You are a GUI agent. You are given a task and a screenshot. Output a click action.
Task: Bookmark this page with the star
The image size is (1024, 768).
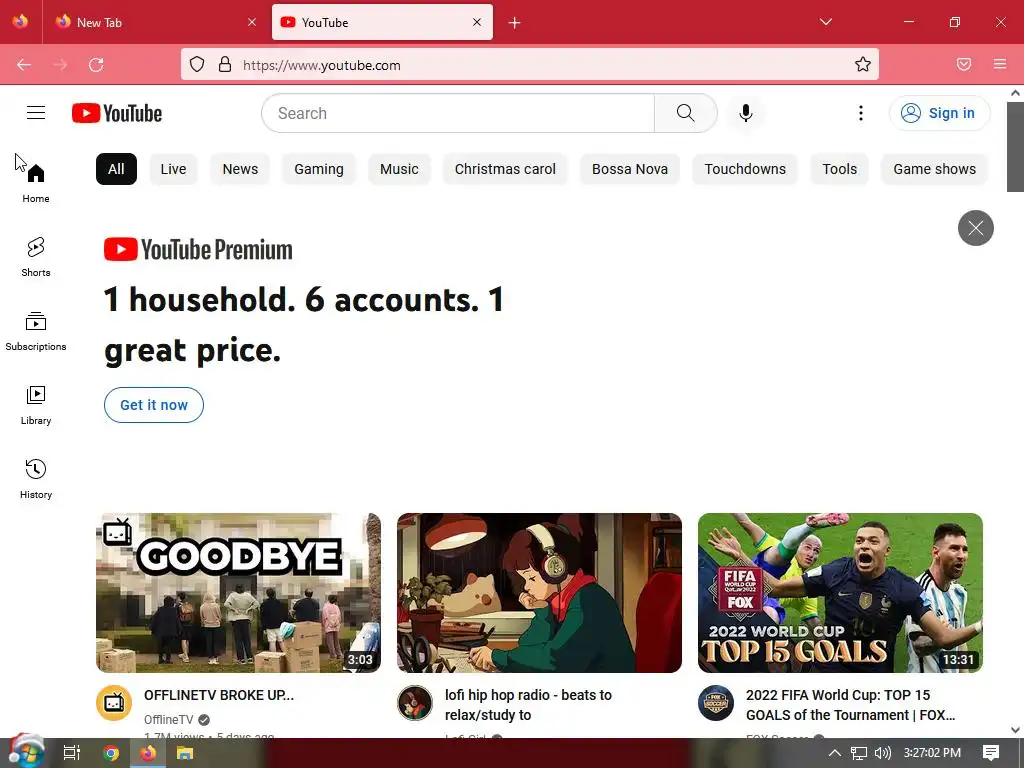[x=863, y=65]
